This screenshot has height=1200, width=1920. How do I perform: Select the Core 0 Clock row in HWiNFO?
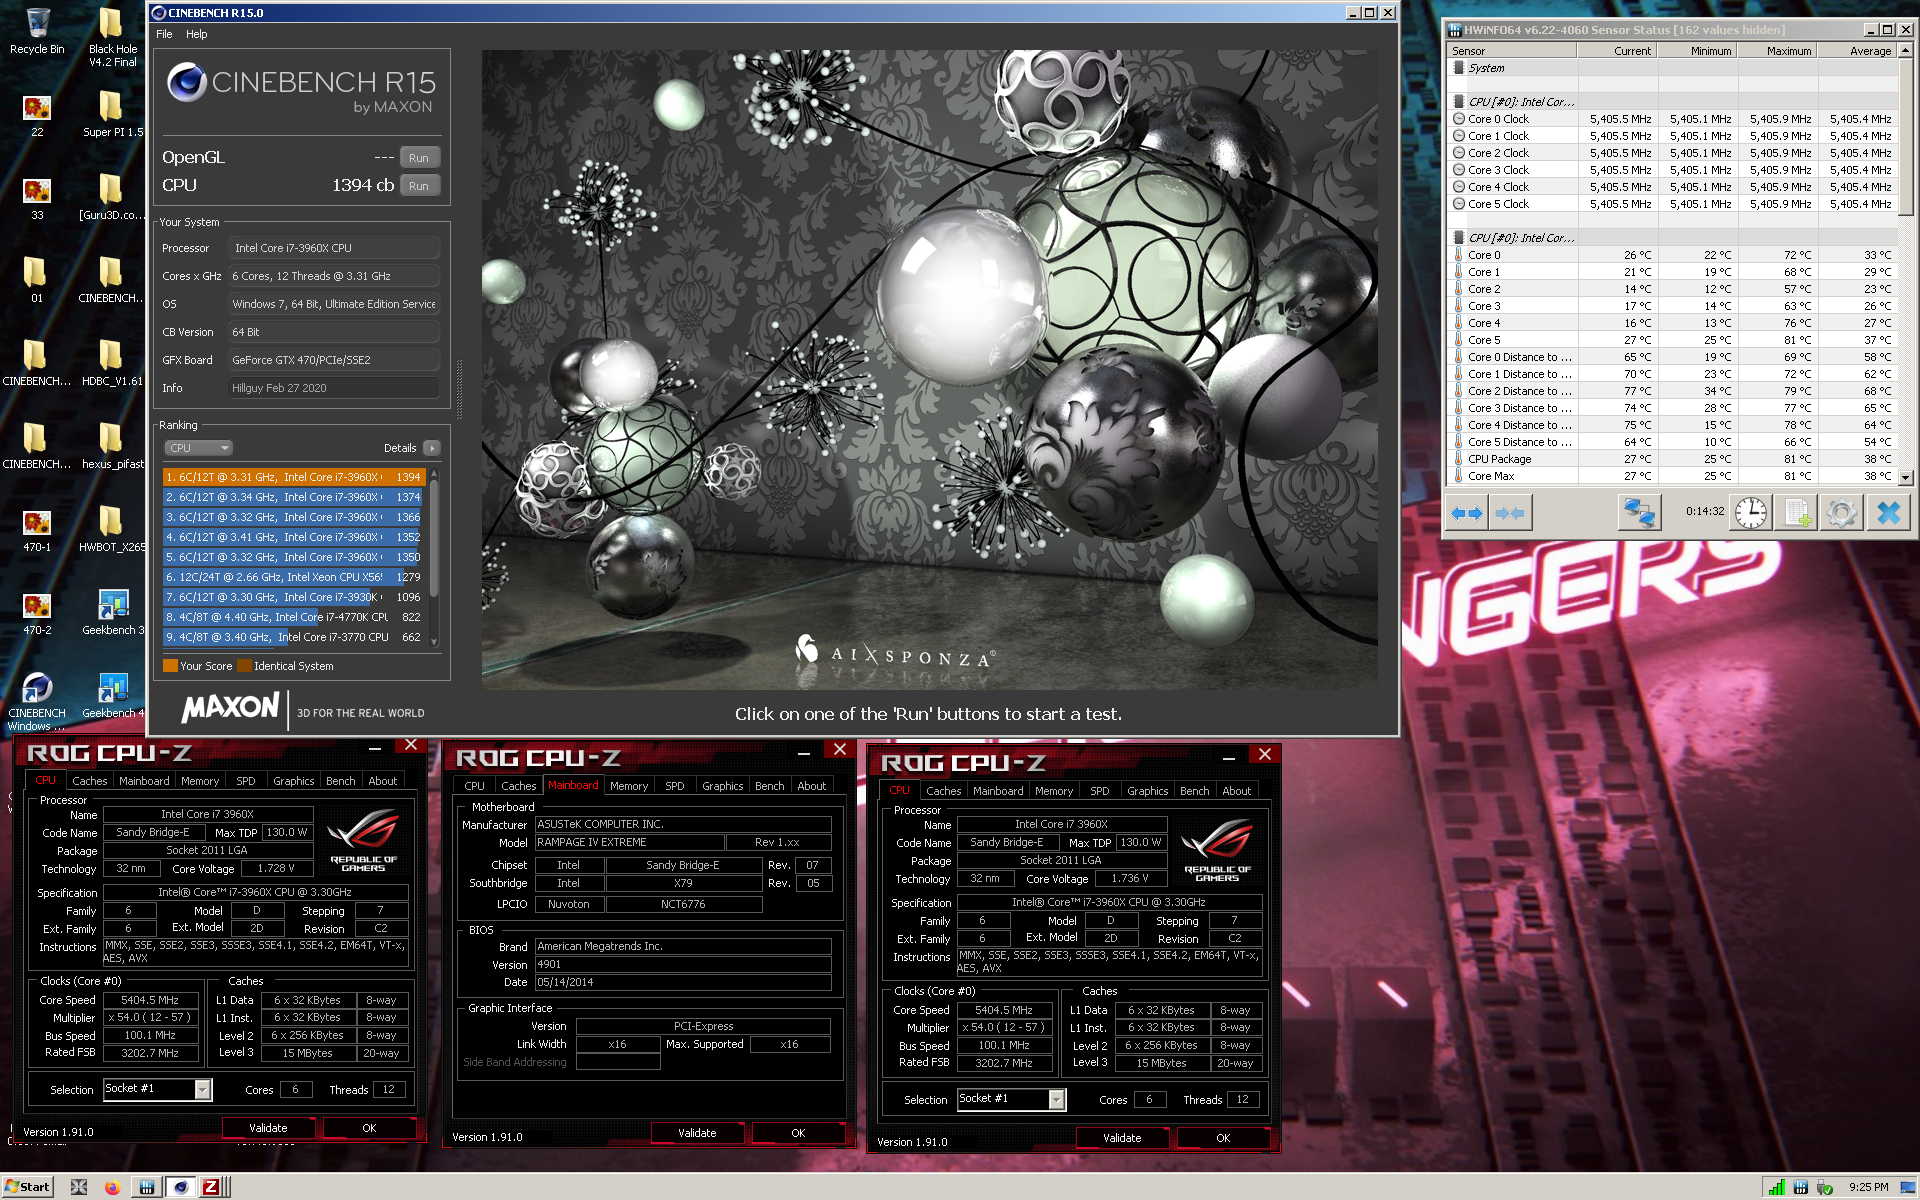pos(1673,119)
